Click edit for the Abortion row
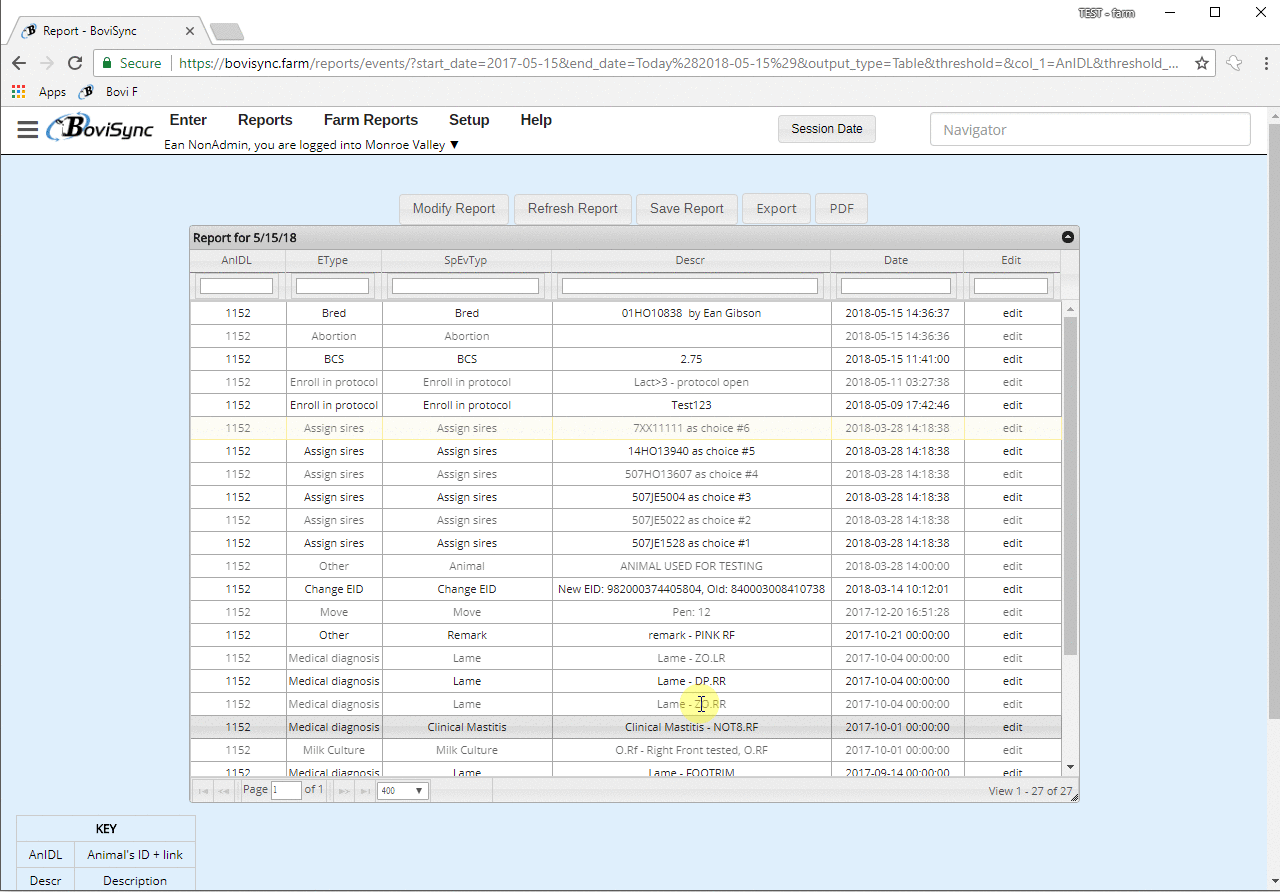1280x892 pixels. point(1013,336)
